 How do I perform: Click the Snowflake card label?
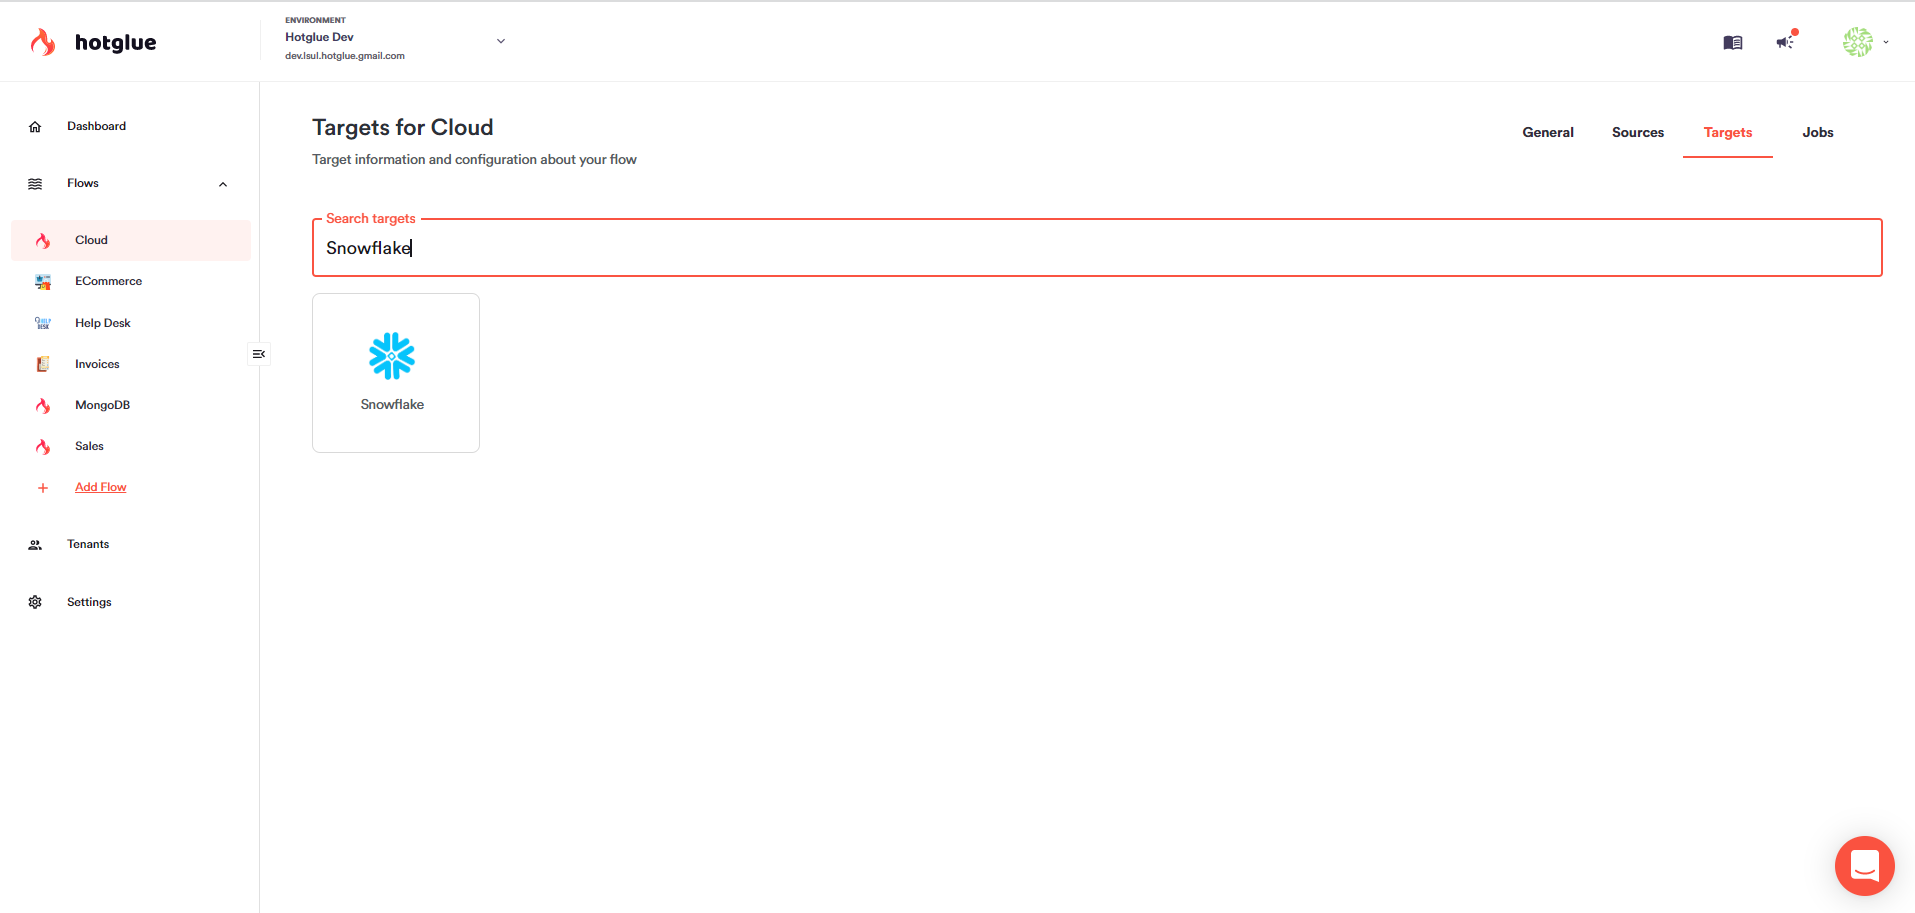point(392,404)
